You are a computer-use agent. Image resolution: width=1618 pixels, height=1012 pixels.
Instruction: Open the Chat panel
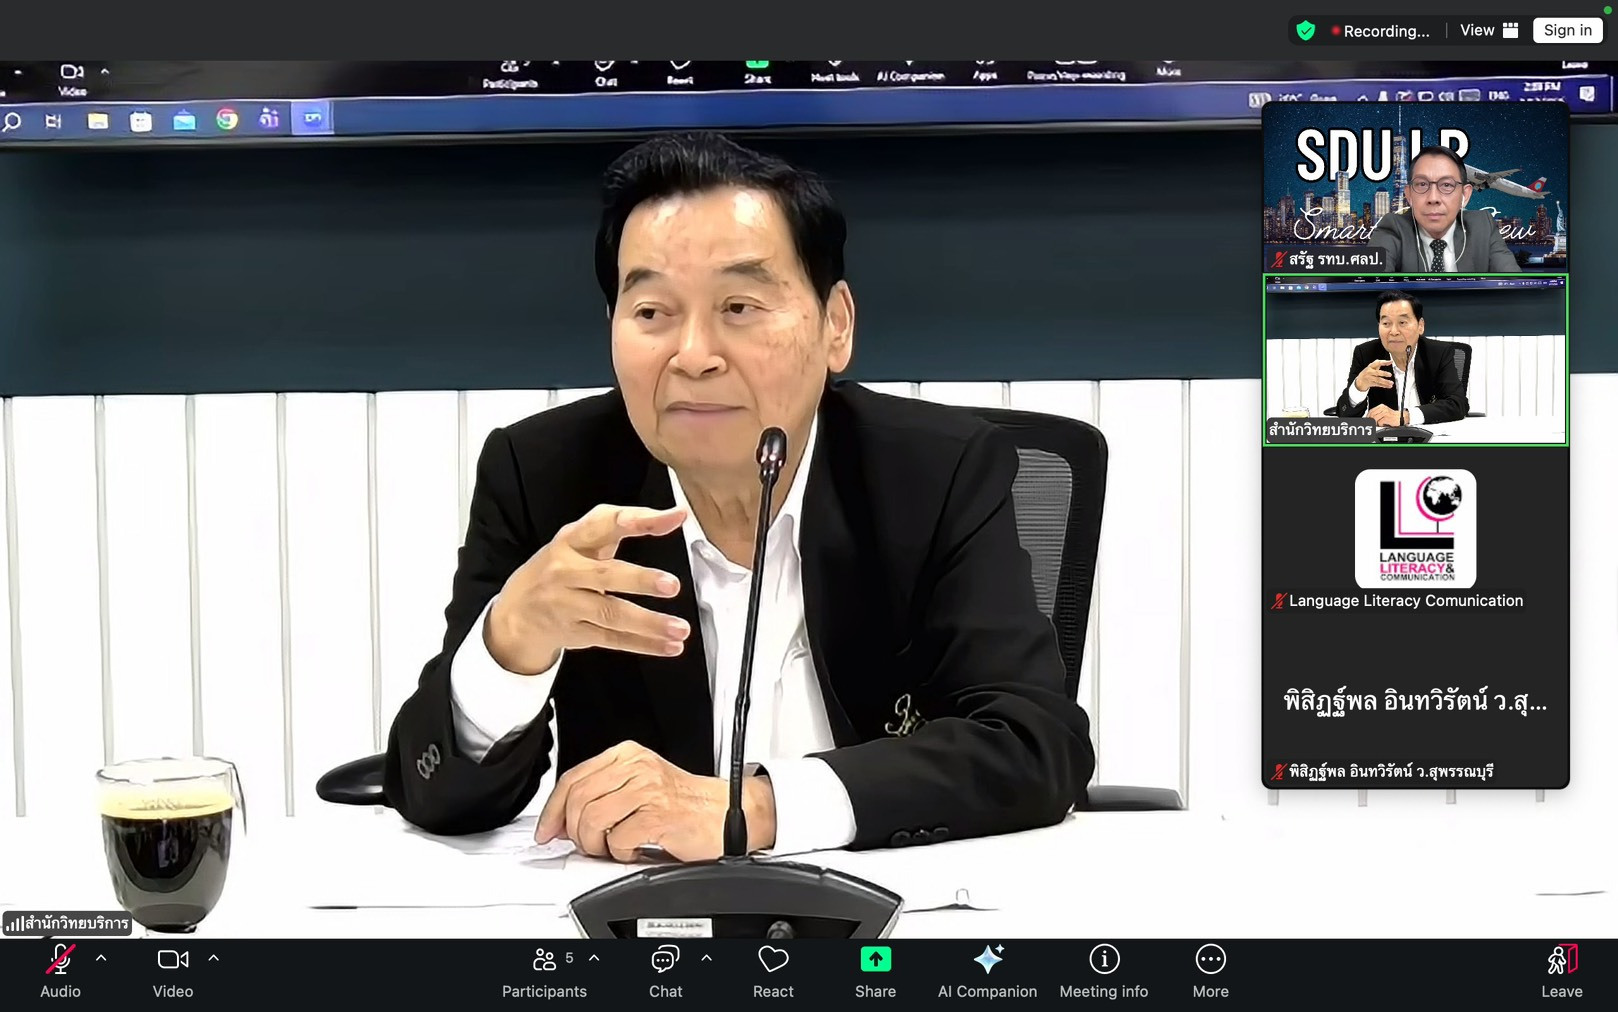coord(665,972)
